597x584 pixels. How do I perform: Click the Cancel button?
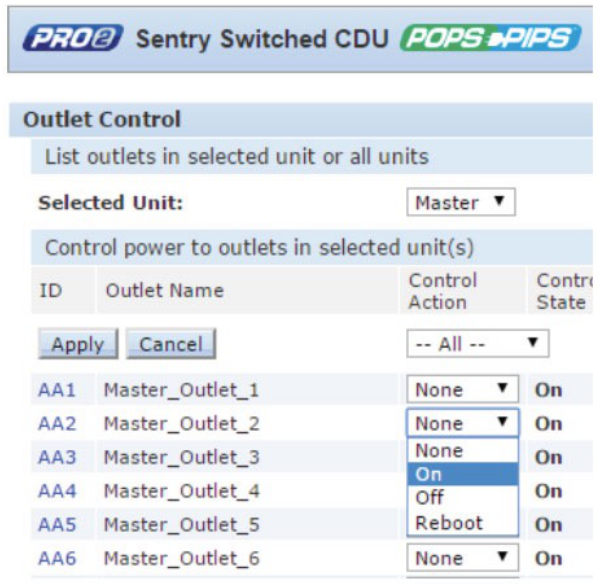171,344
